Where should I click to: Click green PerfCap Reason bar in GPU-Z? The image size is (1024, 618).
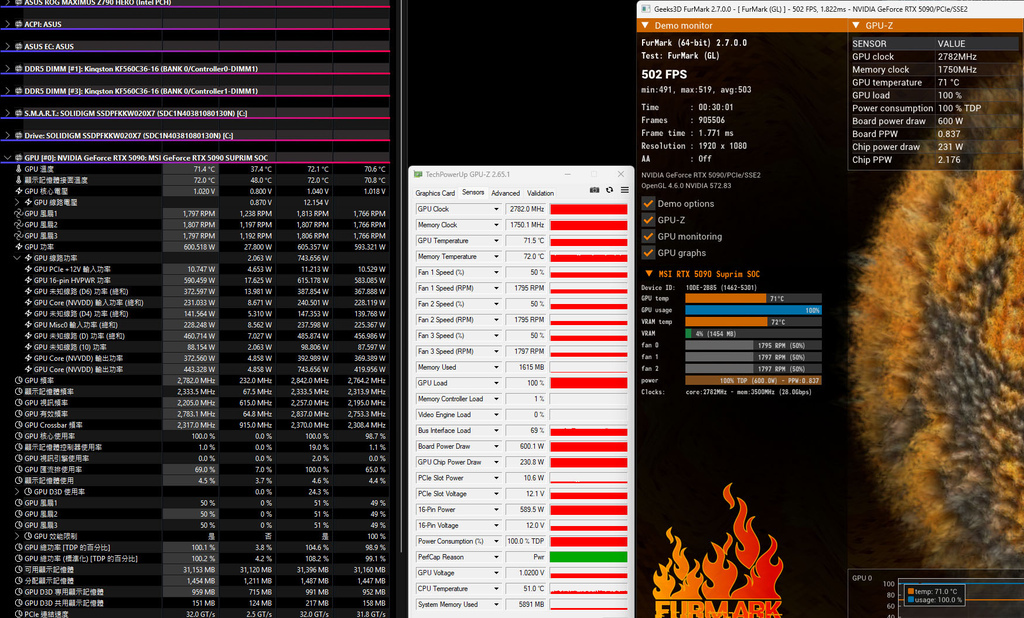588,557
